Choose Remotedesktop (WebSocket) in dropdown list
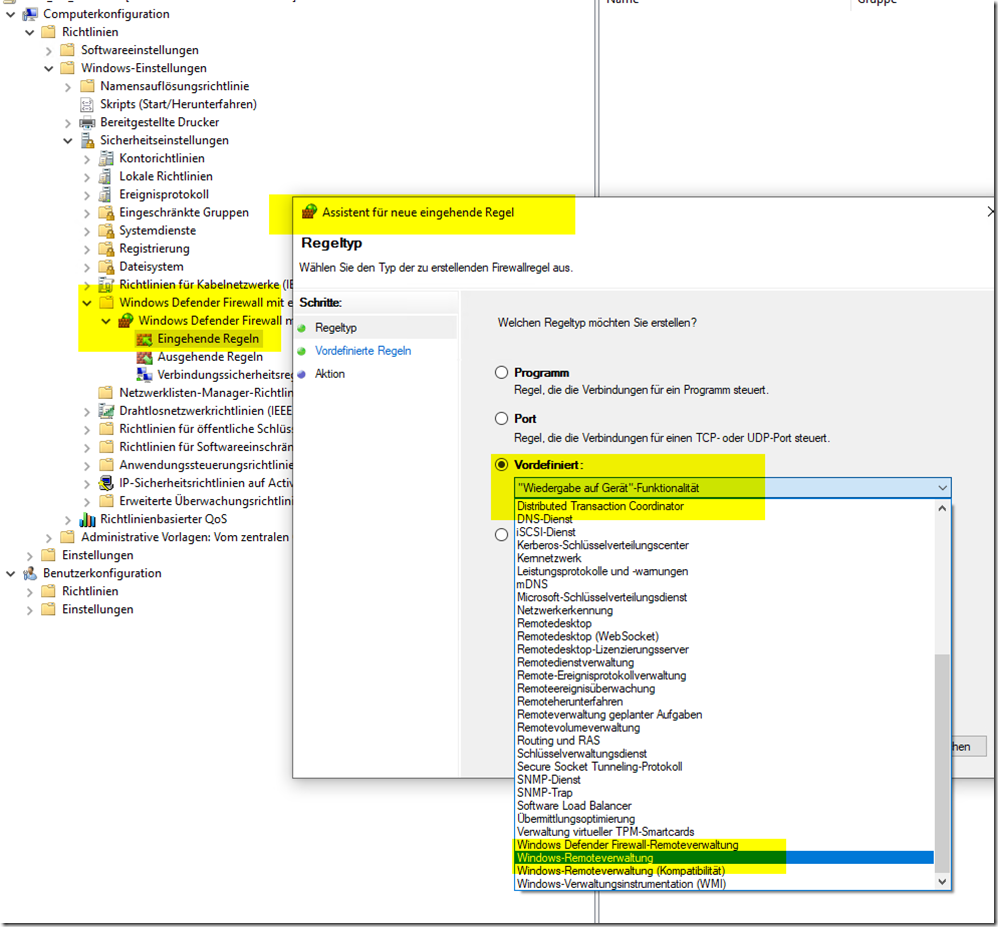The width and height of the screenshot is (998, 927). pos(724,636)
